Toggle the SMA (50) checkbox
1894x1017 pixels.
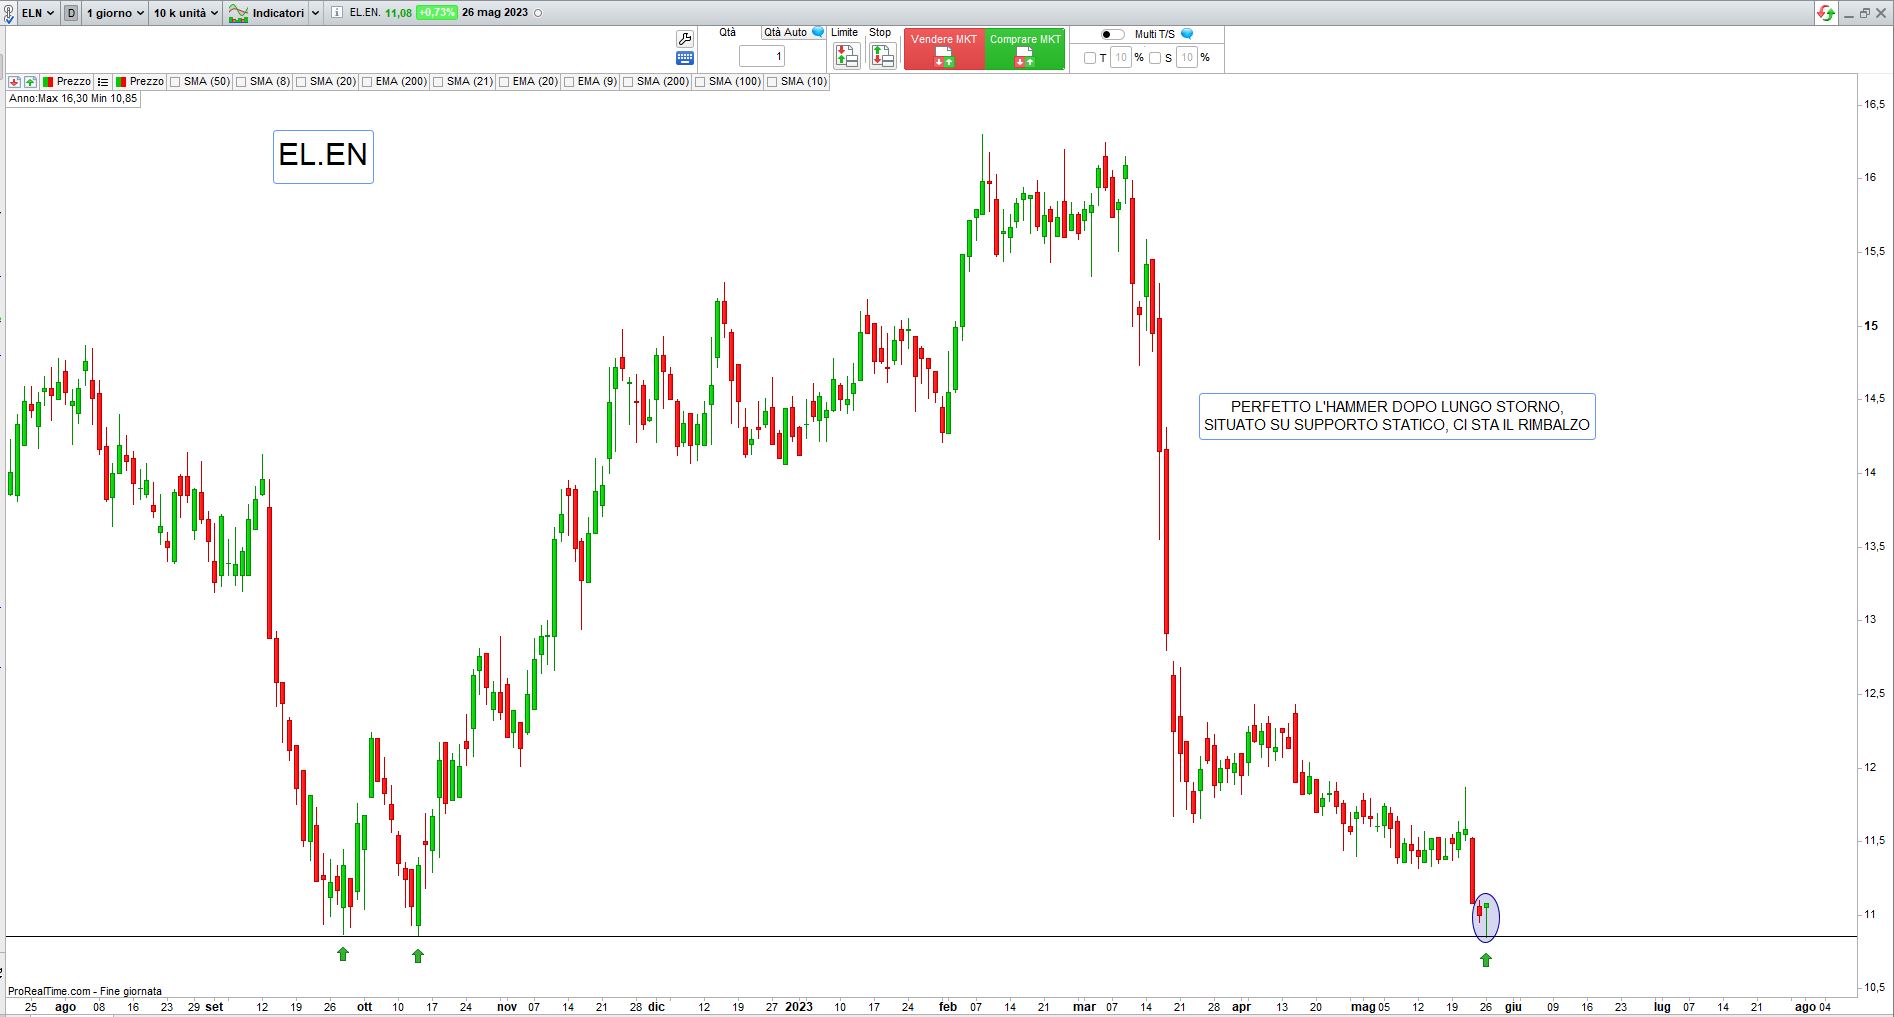[175, 82]
